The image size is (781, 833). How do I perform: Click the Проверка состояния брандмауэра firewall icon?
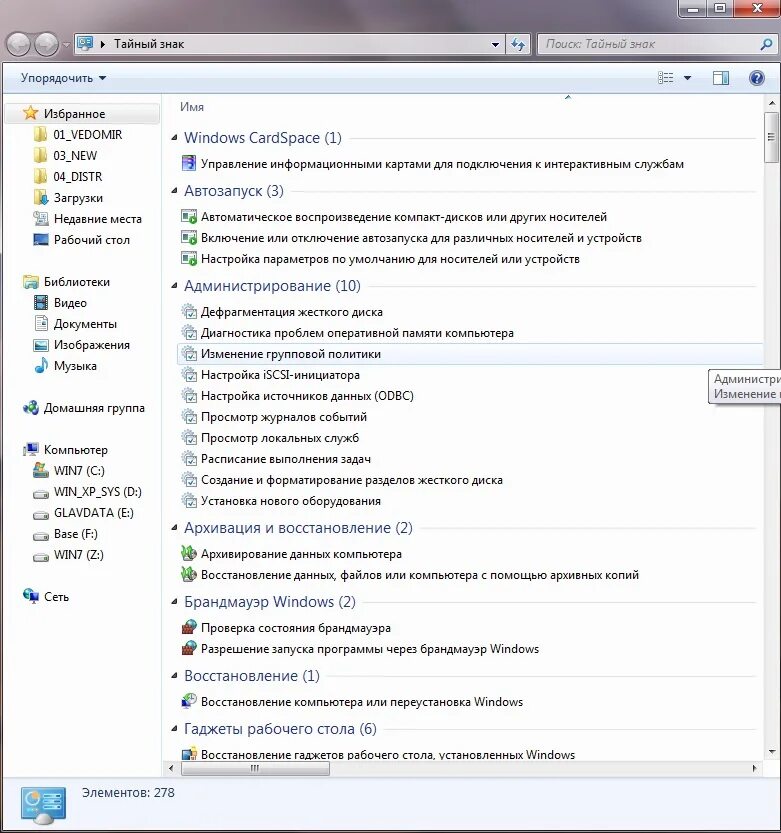(189, 627)
